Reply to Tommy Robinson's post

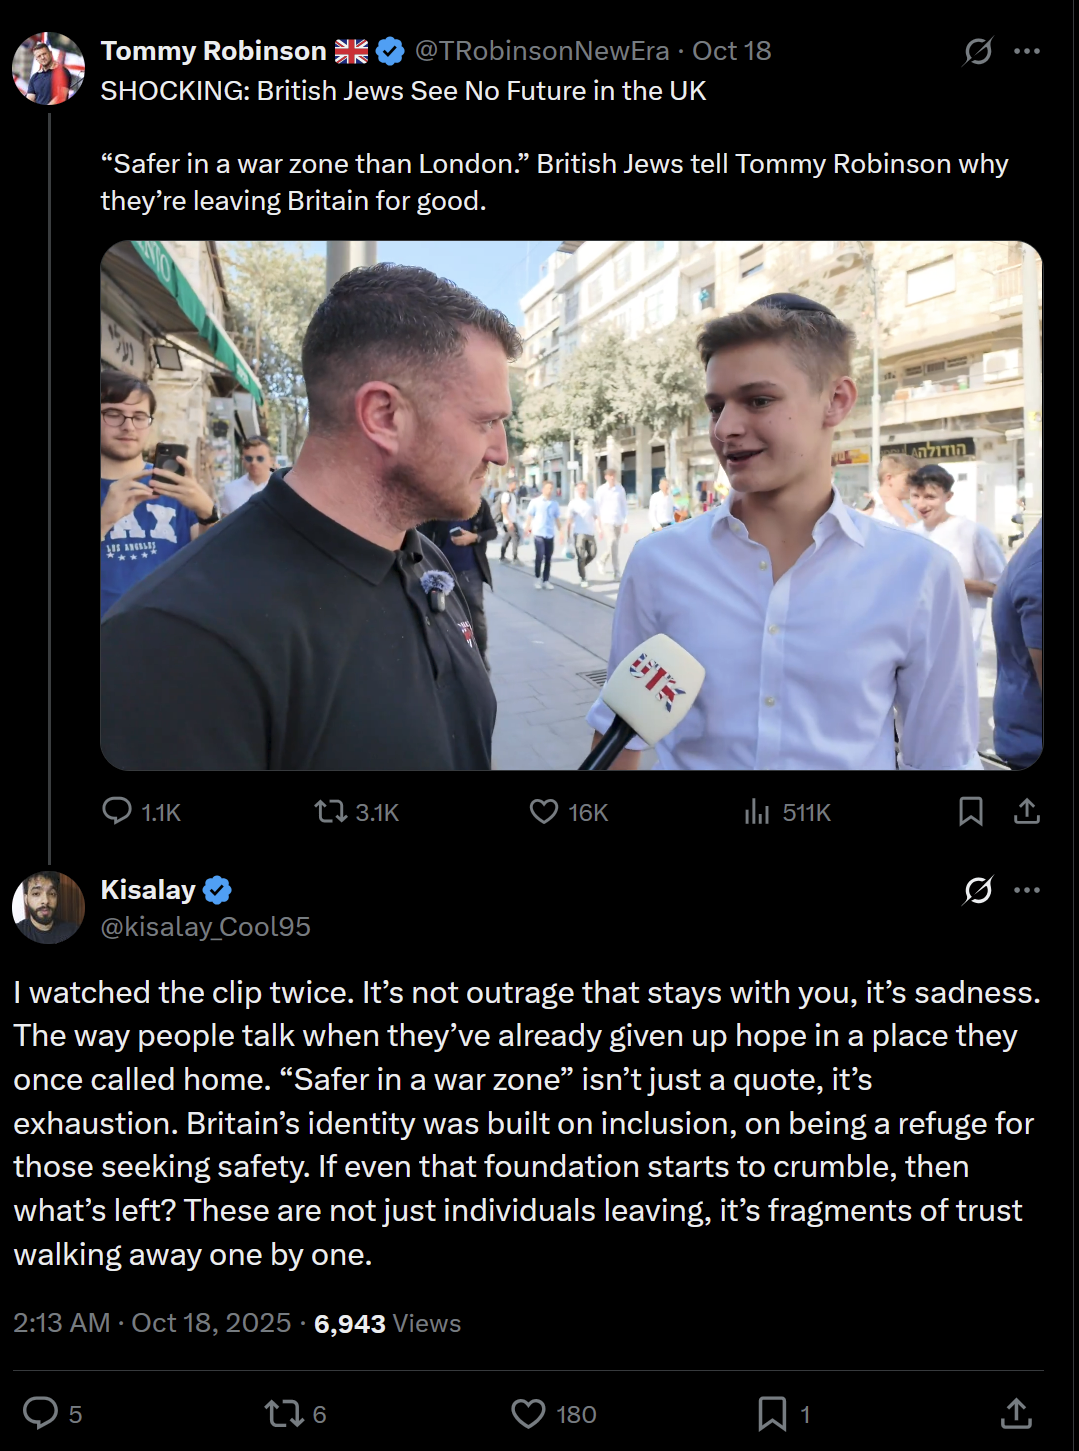pyautogui.click(x=118, y=811)
